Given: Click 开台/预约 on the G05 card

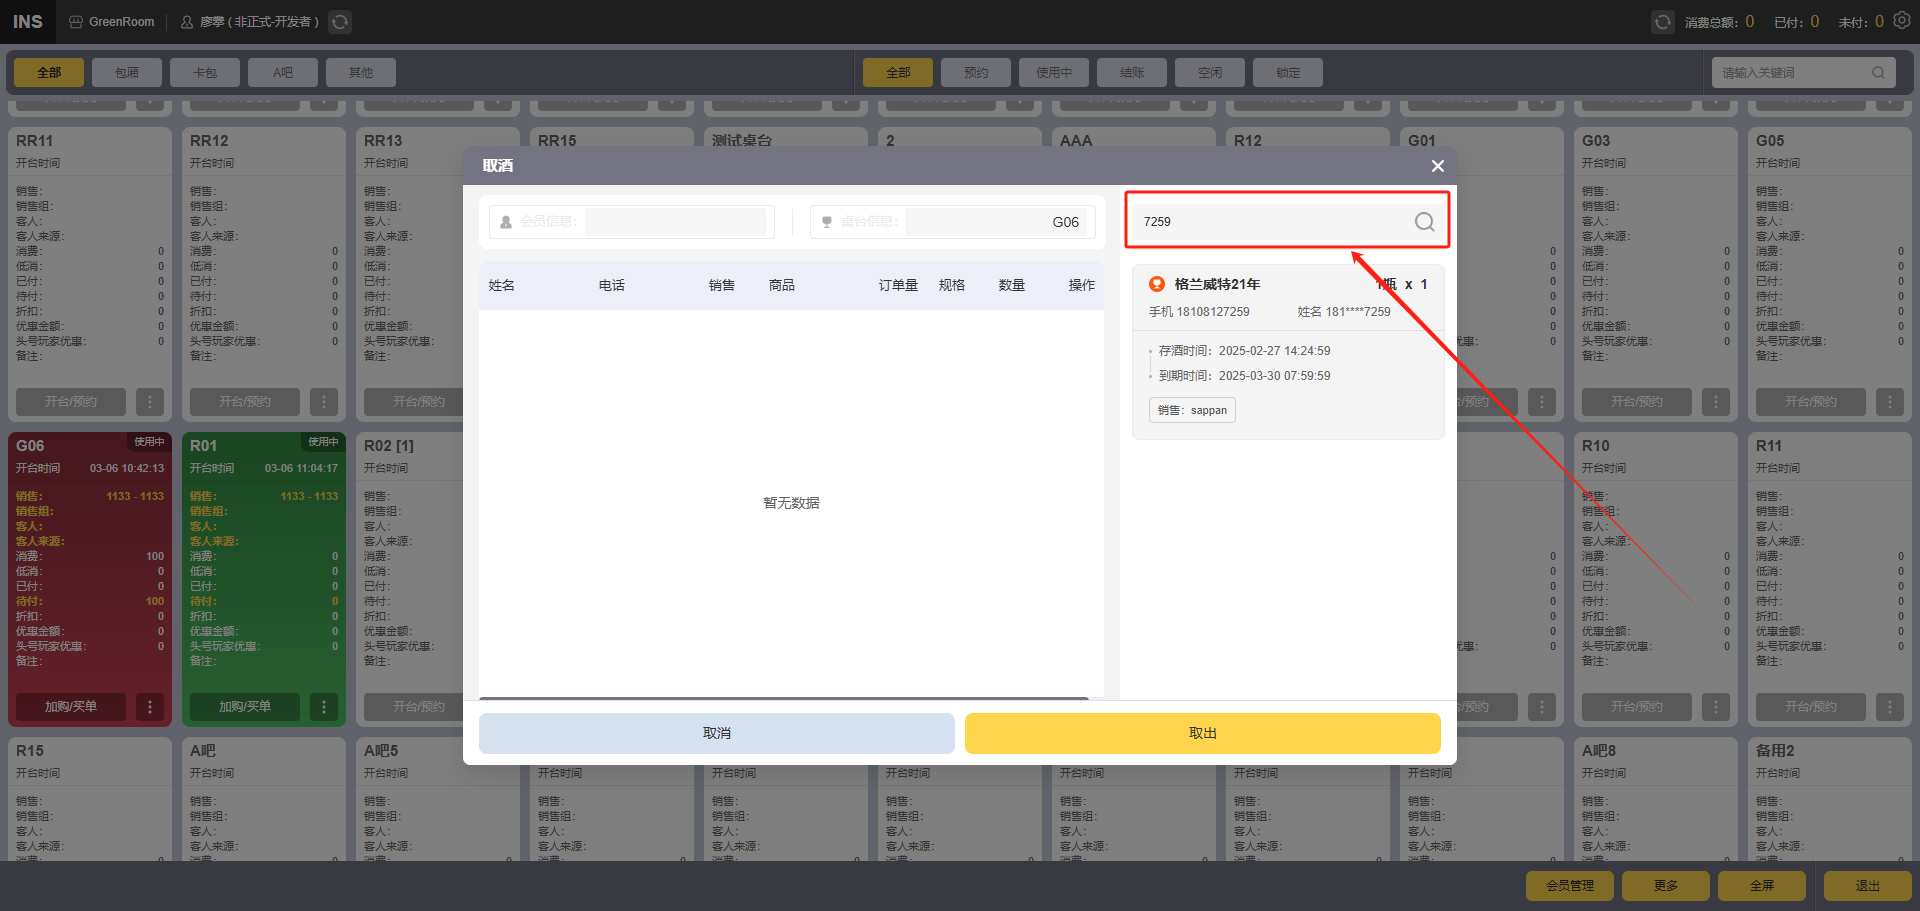Looking at the screenshot, I should pos(1811,402).
